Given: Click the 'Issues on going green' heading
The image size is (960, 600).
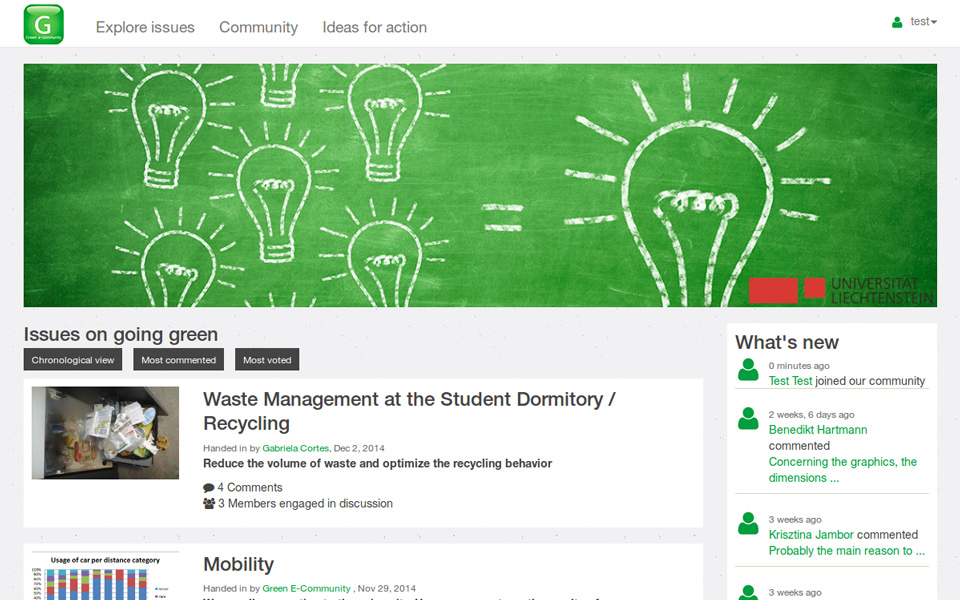Looking at the screenshot, I should pos(121,334).
